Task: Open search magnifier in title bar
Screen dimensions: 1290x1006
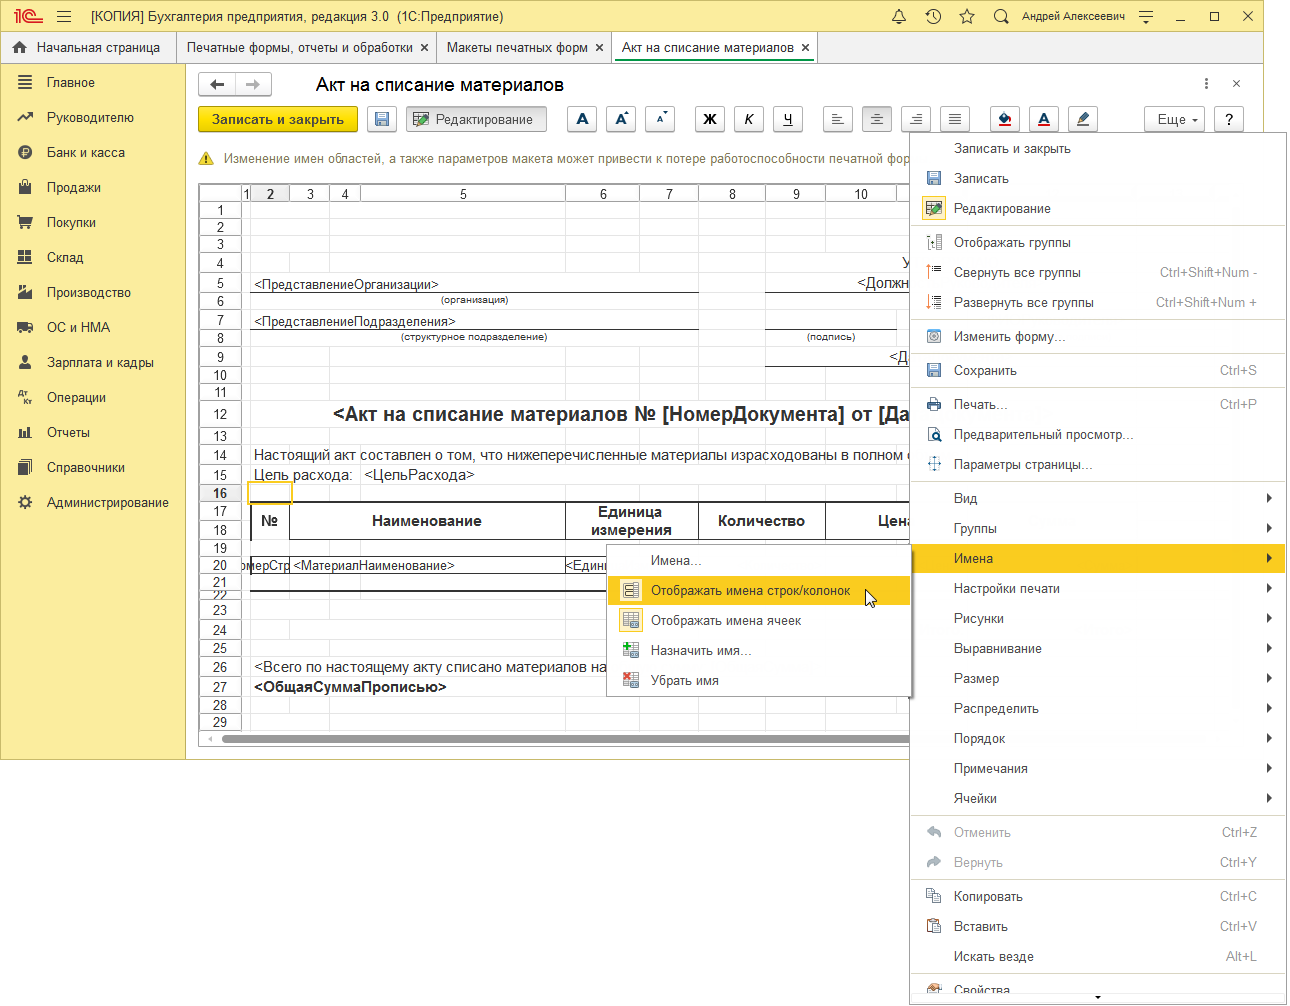Action: click(1001, 16)
